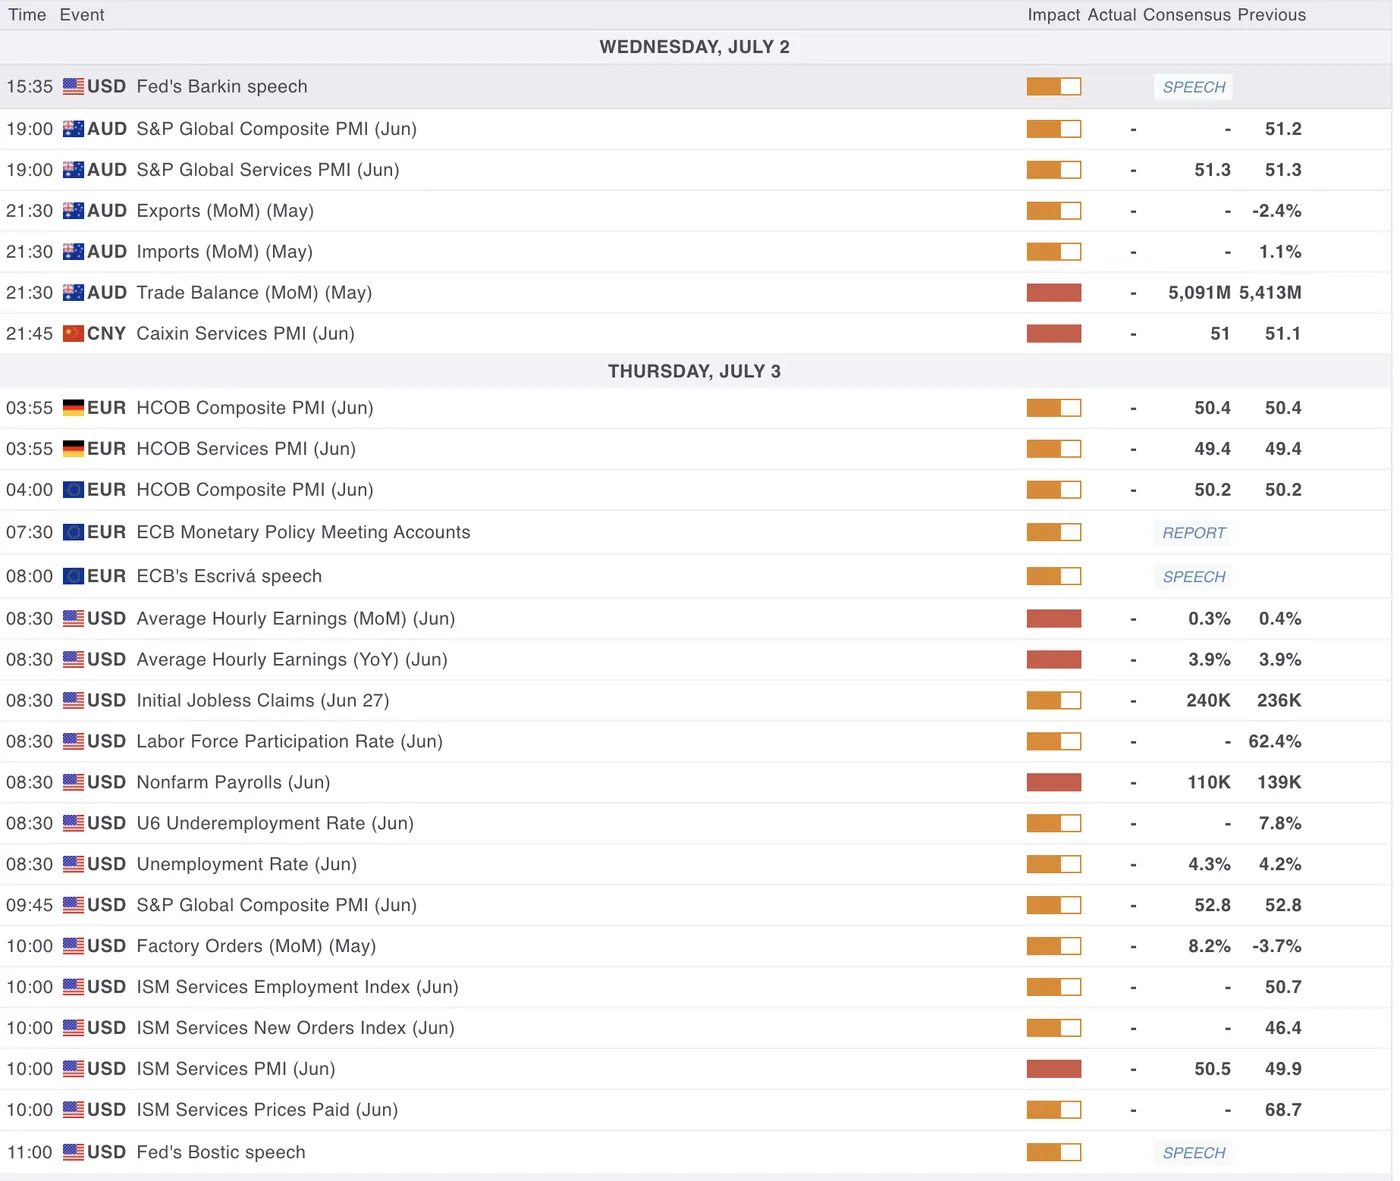This screenshot has height=1181, width=1400.
Task: Click the 50.5 consensus for ISM Services PMI
Action: click(x=1213, y=1069)
